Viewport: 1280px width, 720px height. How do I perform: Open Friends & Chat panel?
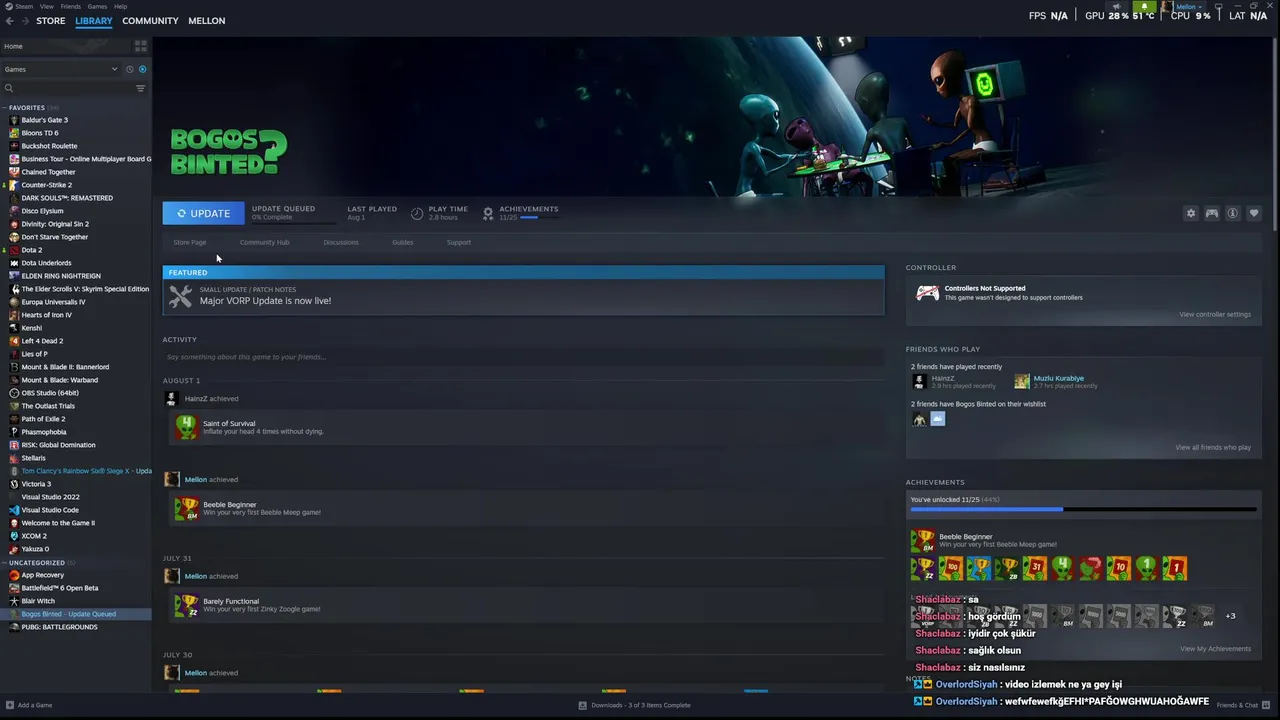tap(1241, 705)
